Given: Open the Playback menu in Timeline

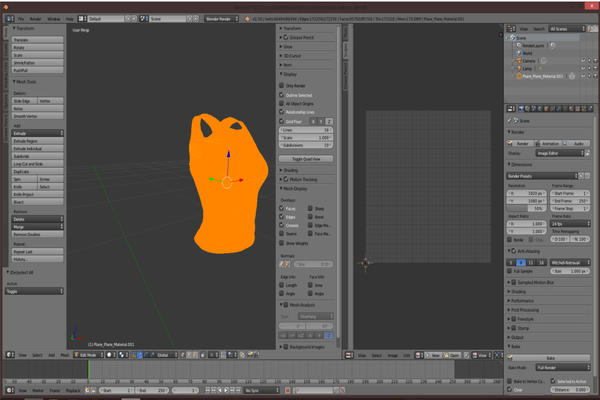Looking at the screenshot, I should pyautogui.click(x=73, y=390).
